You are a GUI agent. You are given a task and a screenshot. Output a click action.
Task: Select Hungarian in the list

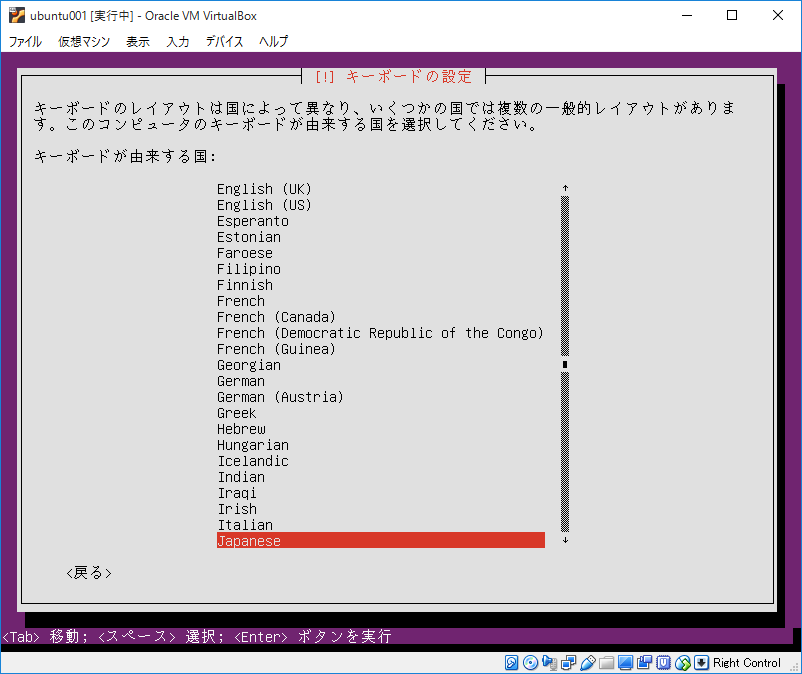pos(381,445)
